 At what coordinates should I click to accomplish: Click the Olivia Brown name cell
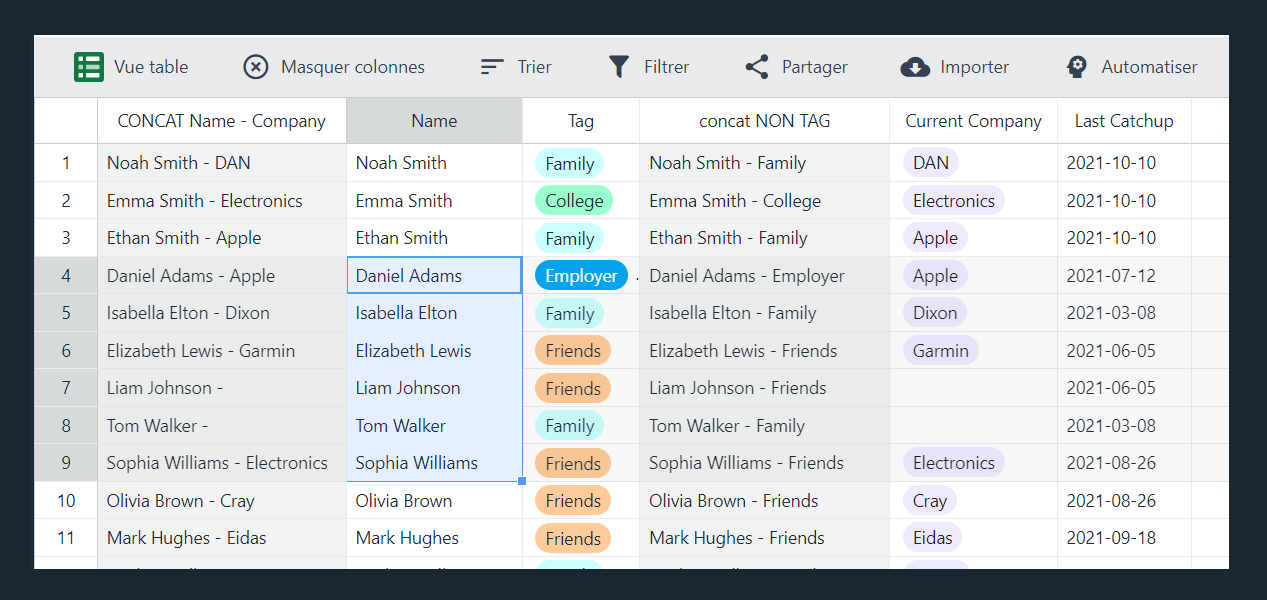[434, 501]
